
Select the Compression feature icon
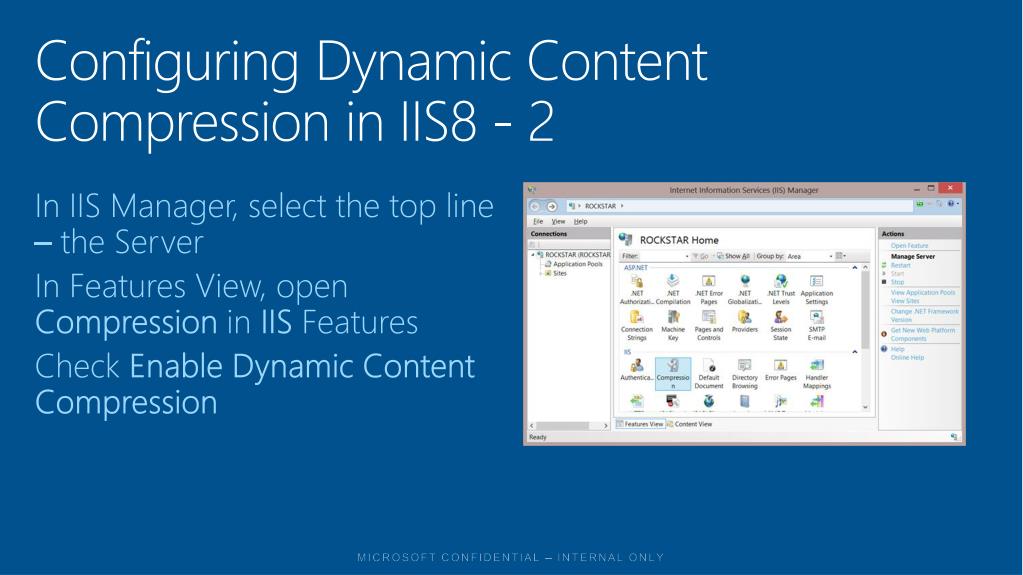(673, 374)
